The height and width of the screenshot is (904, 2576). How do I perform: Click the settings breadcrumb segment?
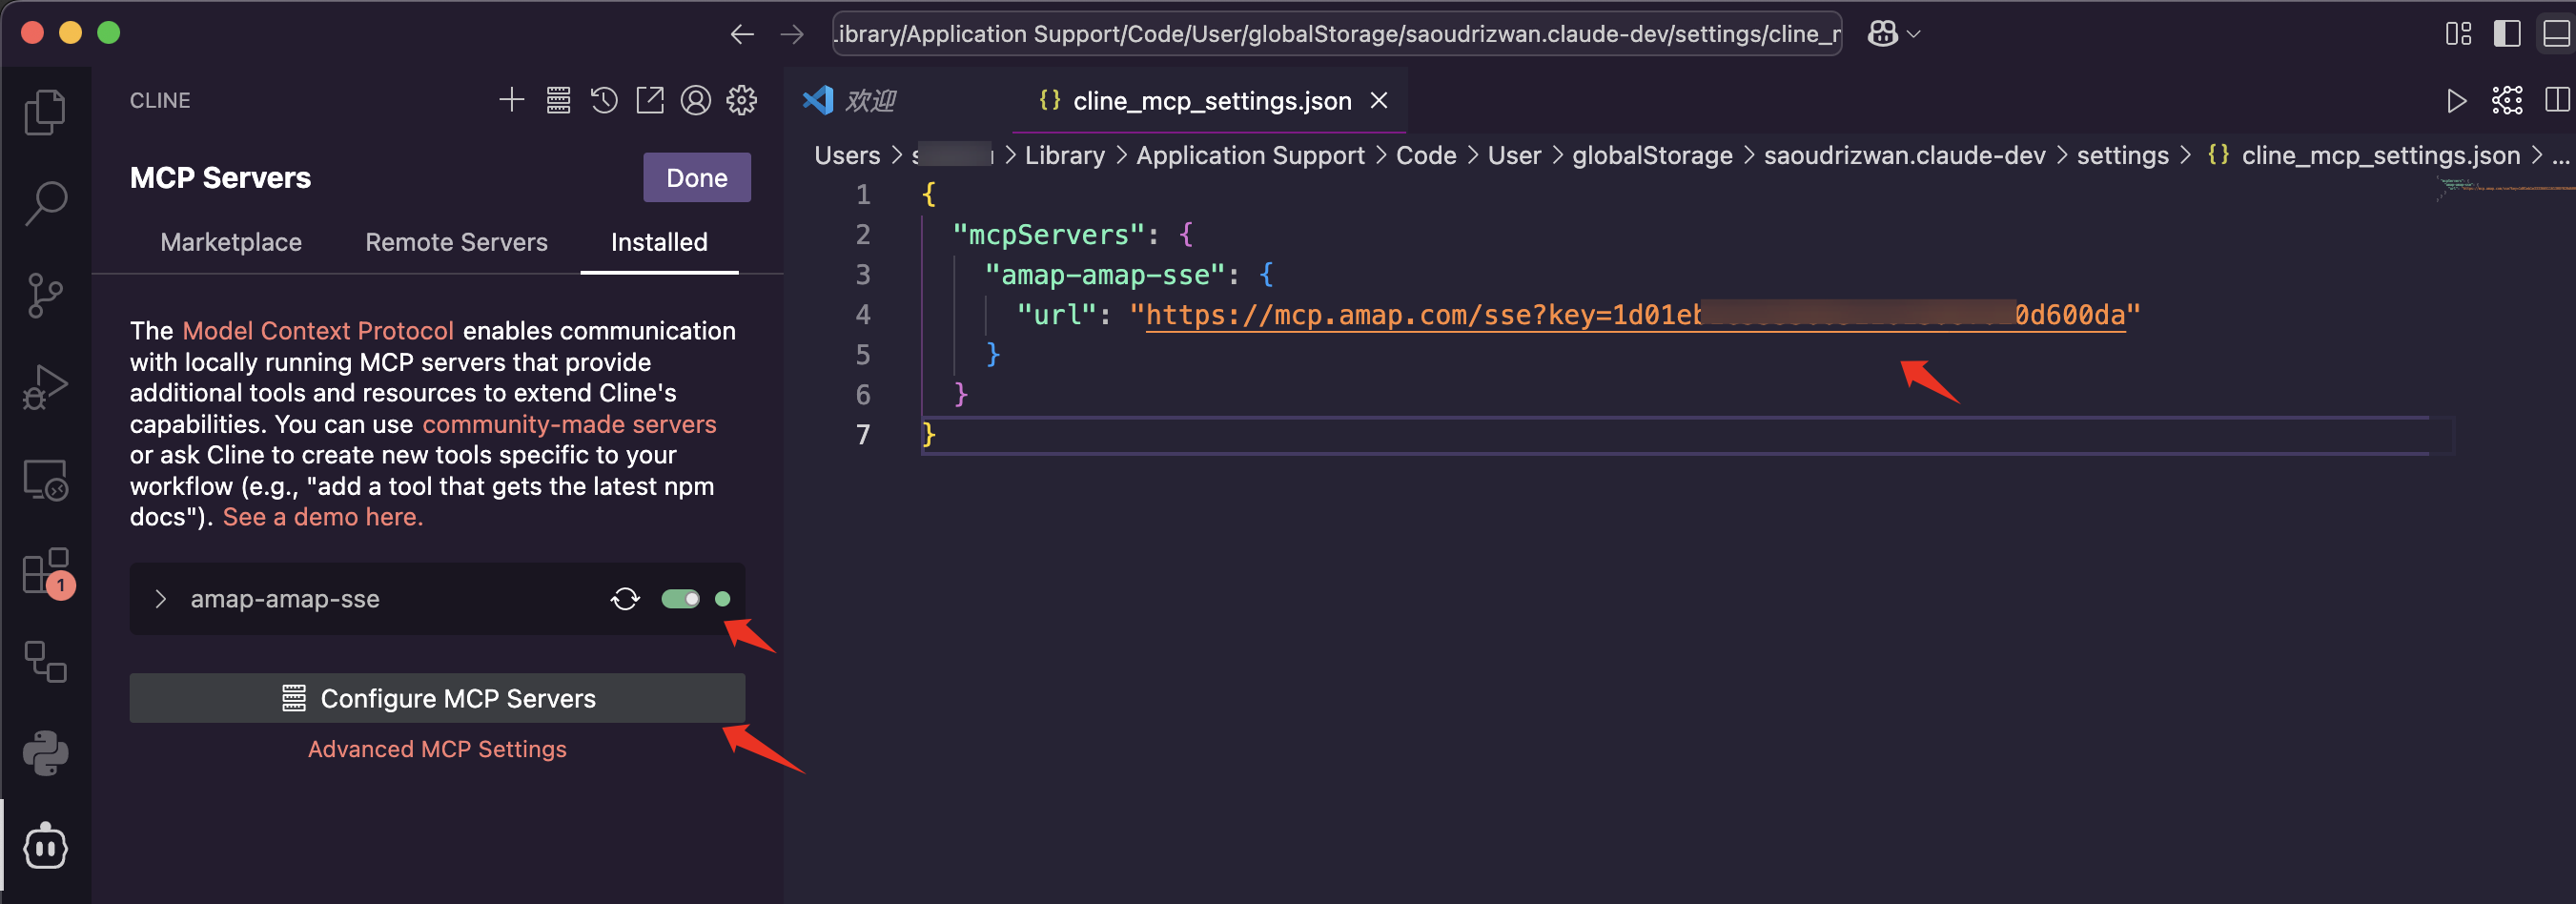2122,155
